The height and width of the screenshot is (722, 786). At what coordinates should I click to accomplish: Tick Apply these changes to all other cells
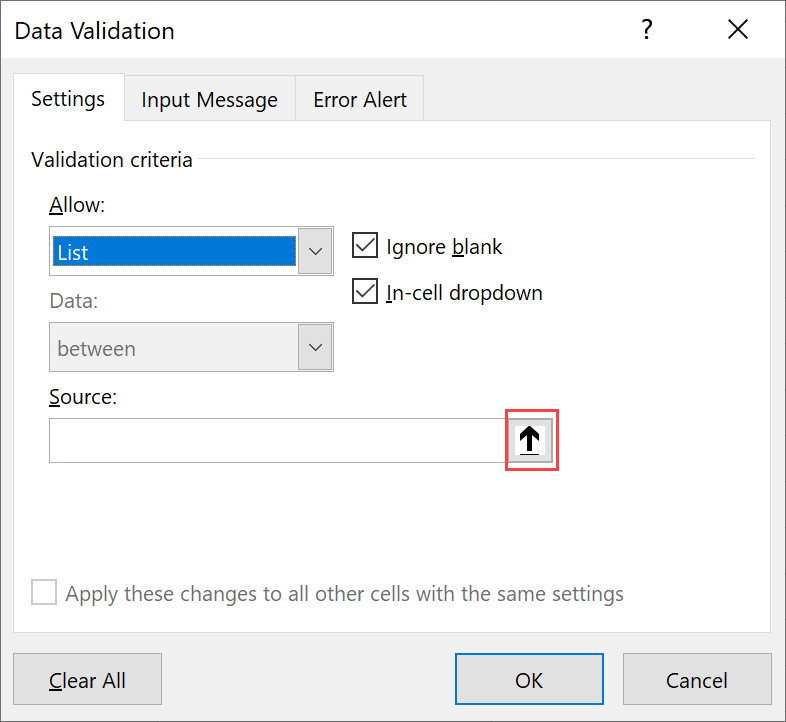pos(44,592)
